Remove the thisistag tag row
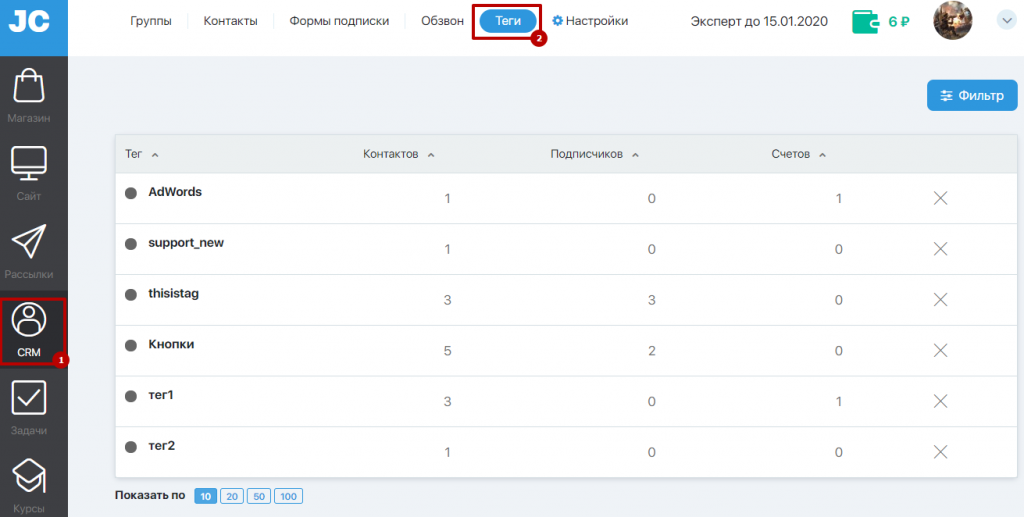The image size is (1024, 517). [940, 299]
